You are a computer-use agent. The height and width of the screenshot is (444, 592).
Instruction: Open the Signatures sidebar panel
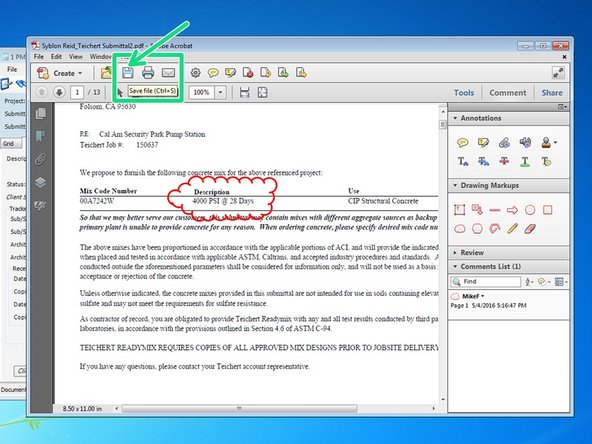(x=40, y=205)
